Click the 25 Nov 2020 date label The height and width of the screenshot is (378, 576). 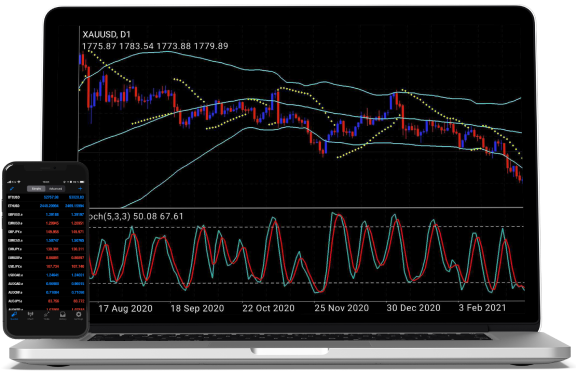(341, 308)
